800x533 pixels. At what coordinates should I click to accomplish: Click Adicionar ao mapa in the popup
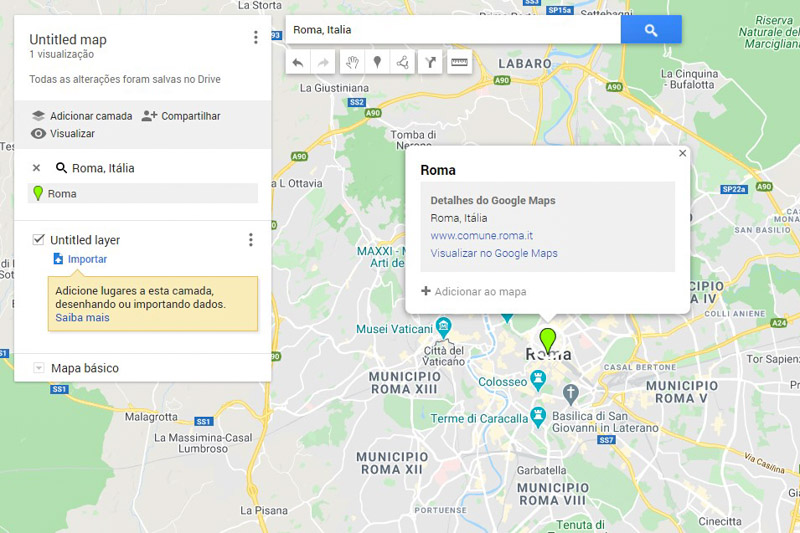[x=473, y=291]
